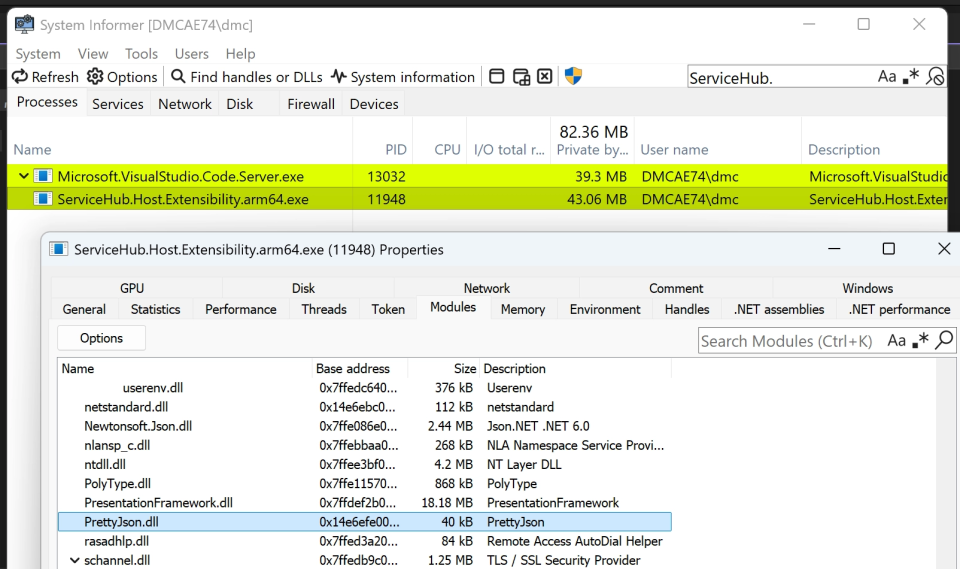Click the find-window-and-thread toolbar icon
This screenshot has height=569, width=960.
click(521, 77)
